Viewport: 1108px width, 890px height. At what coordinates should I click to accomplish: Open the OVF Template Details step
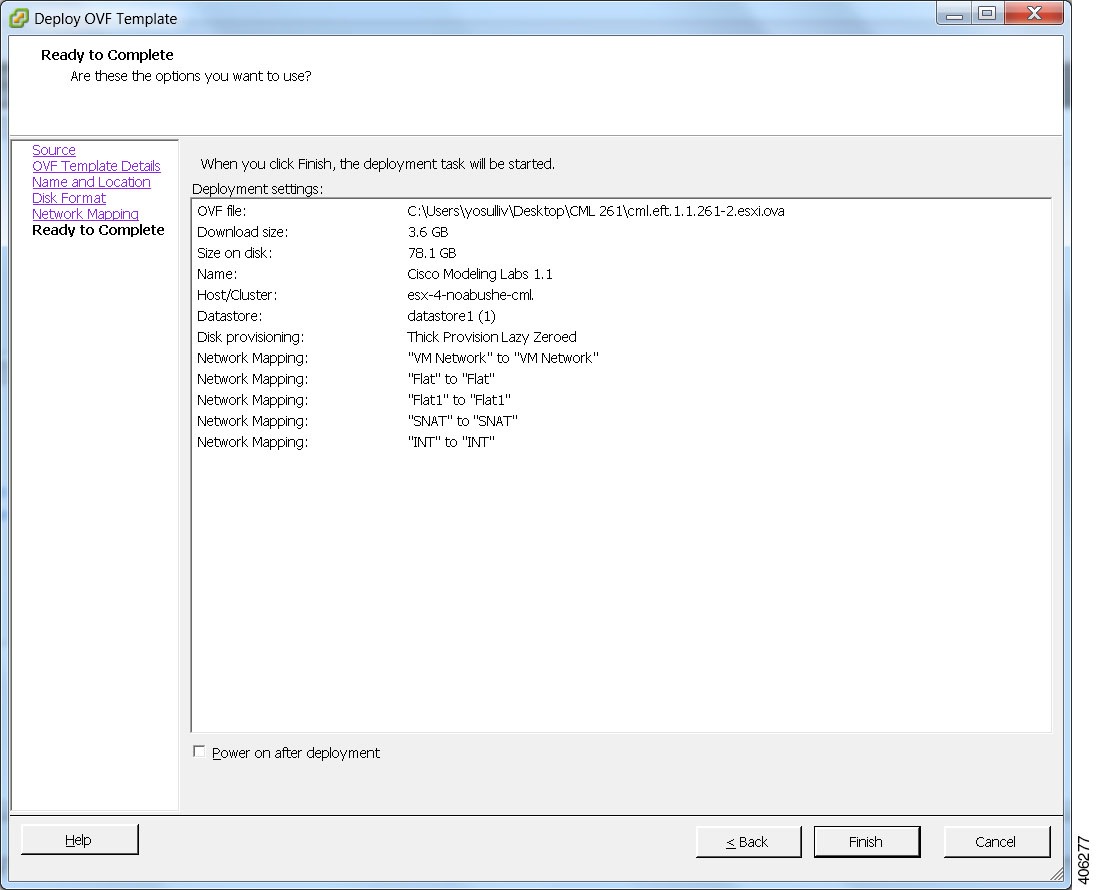pyautogui.click(x=96, y=166)
